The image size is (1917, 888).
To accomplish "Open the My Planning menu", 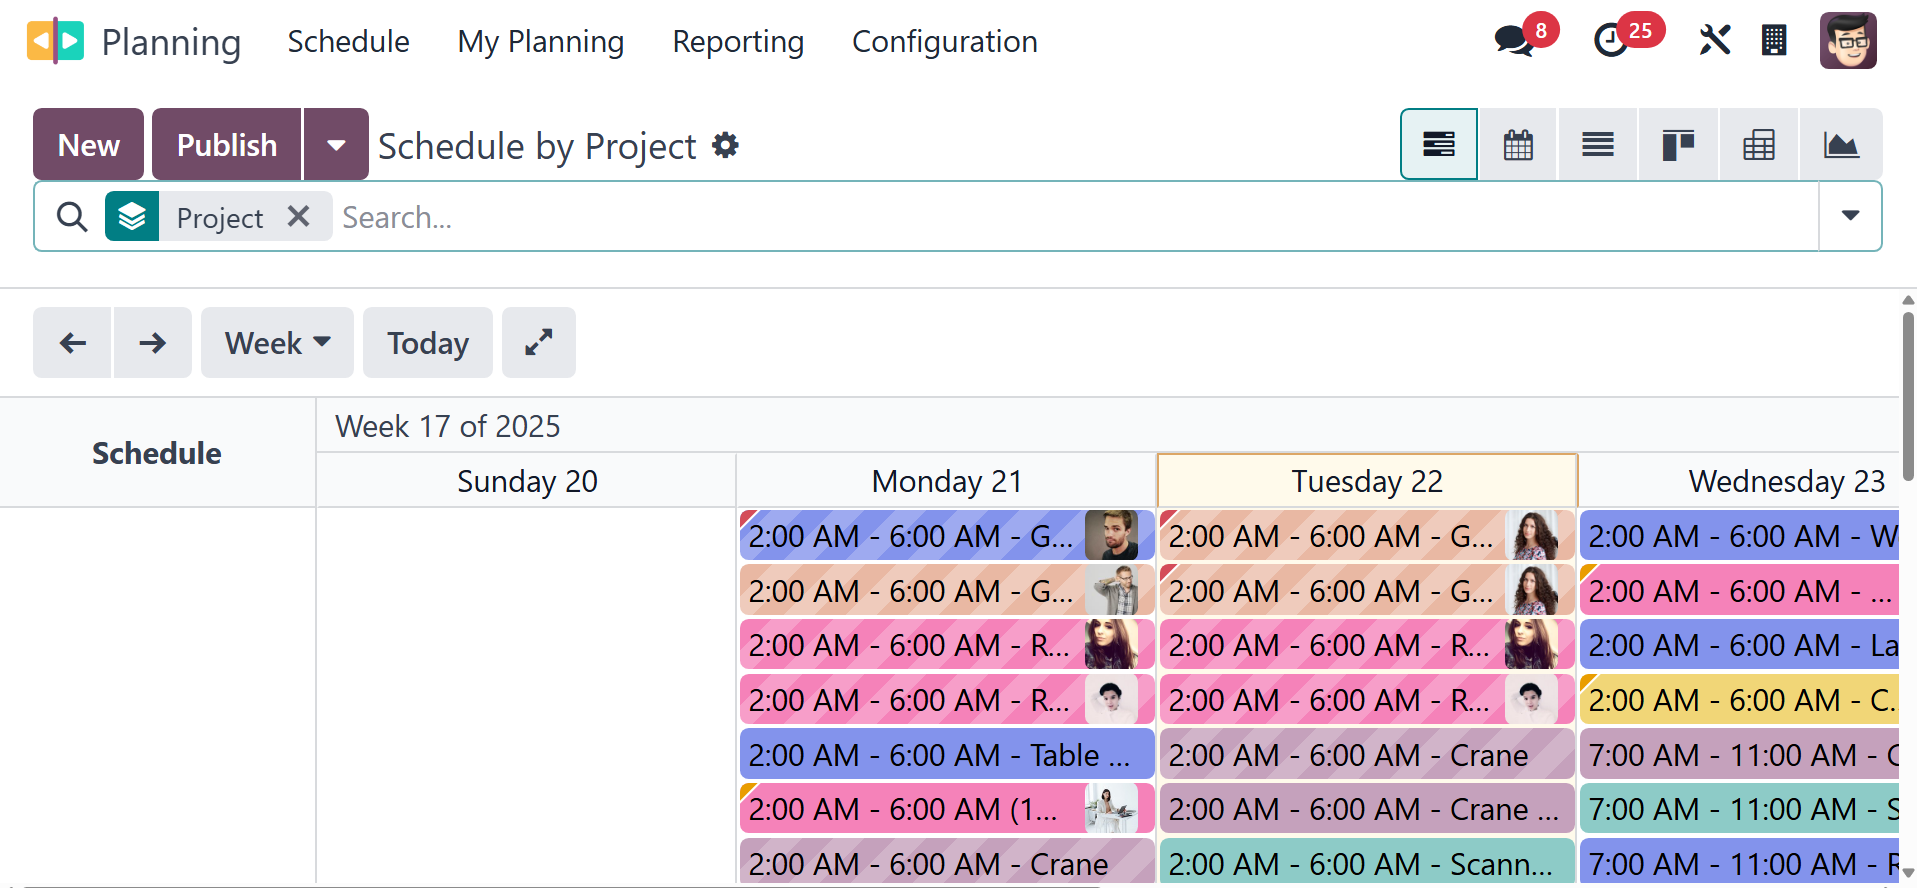I will 540,42.
